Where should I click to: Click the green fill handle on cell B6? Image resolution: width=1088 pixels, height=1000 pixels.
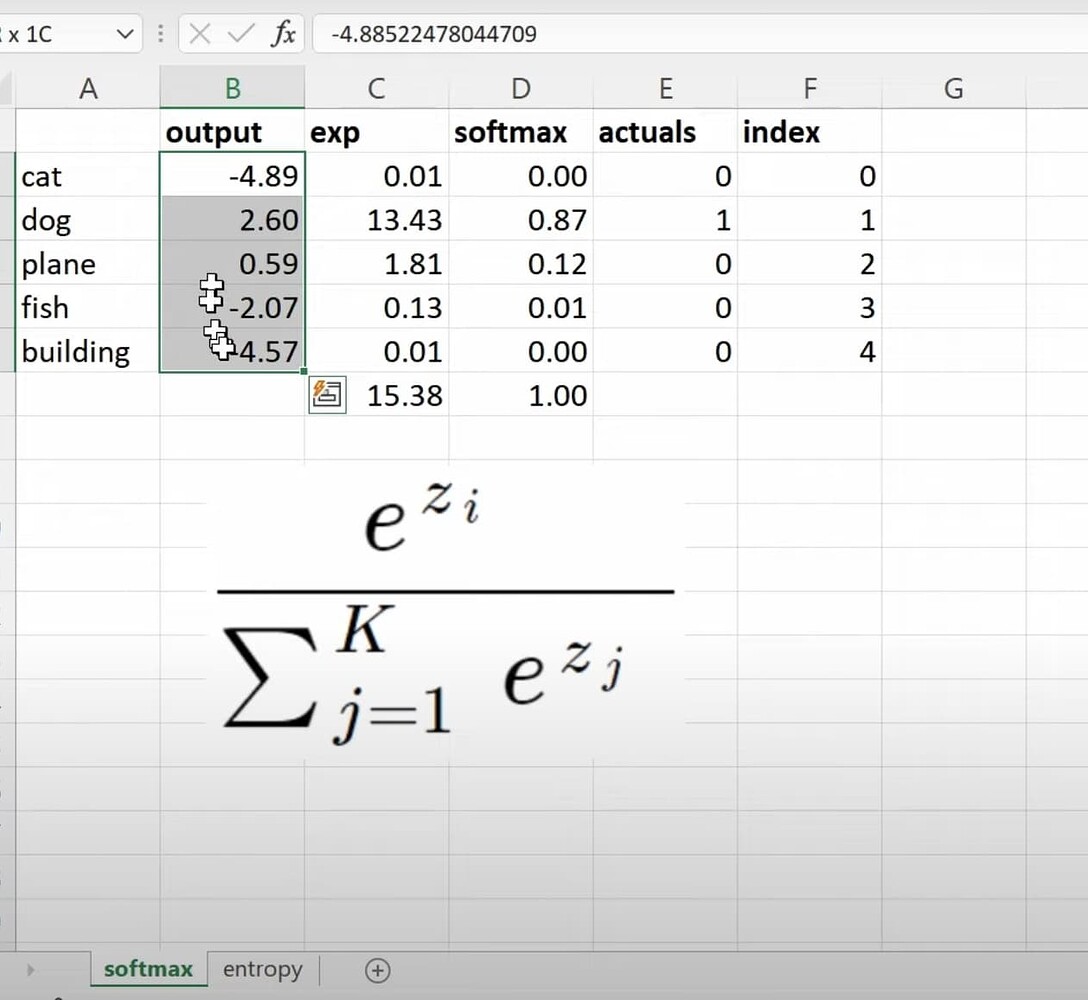[x=302, y=372]
